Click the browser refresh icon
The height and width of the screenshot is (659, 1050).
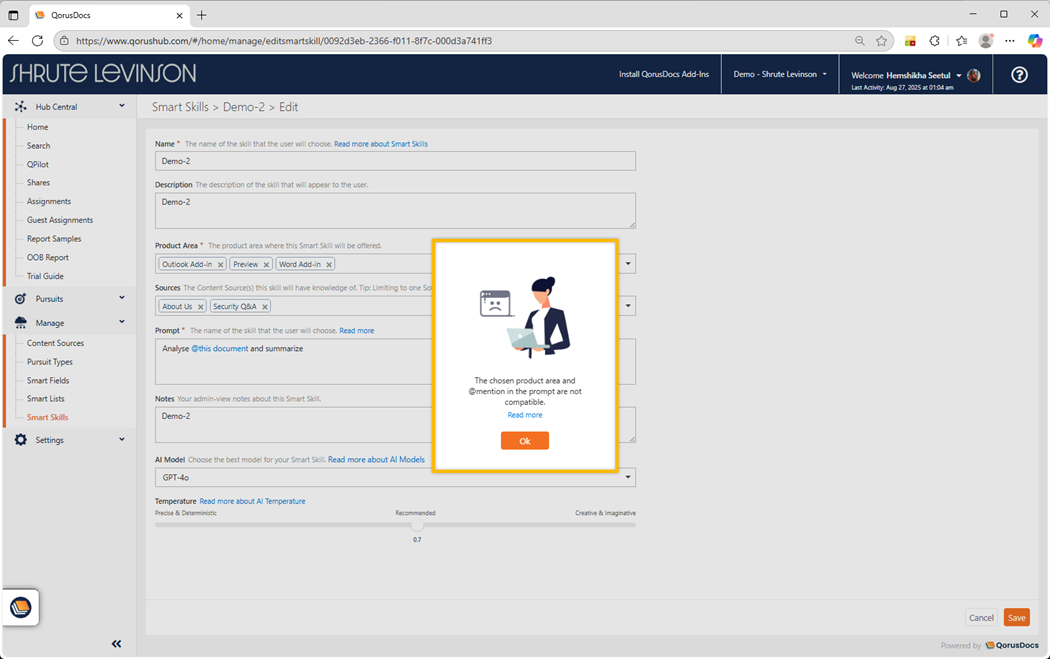tap(37, 41)
